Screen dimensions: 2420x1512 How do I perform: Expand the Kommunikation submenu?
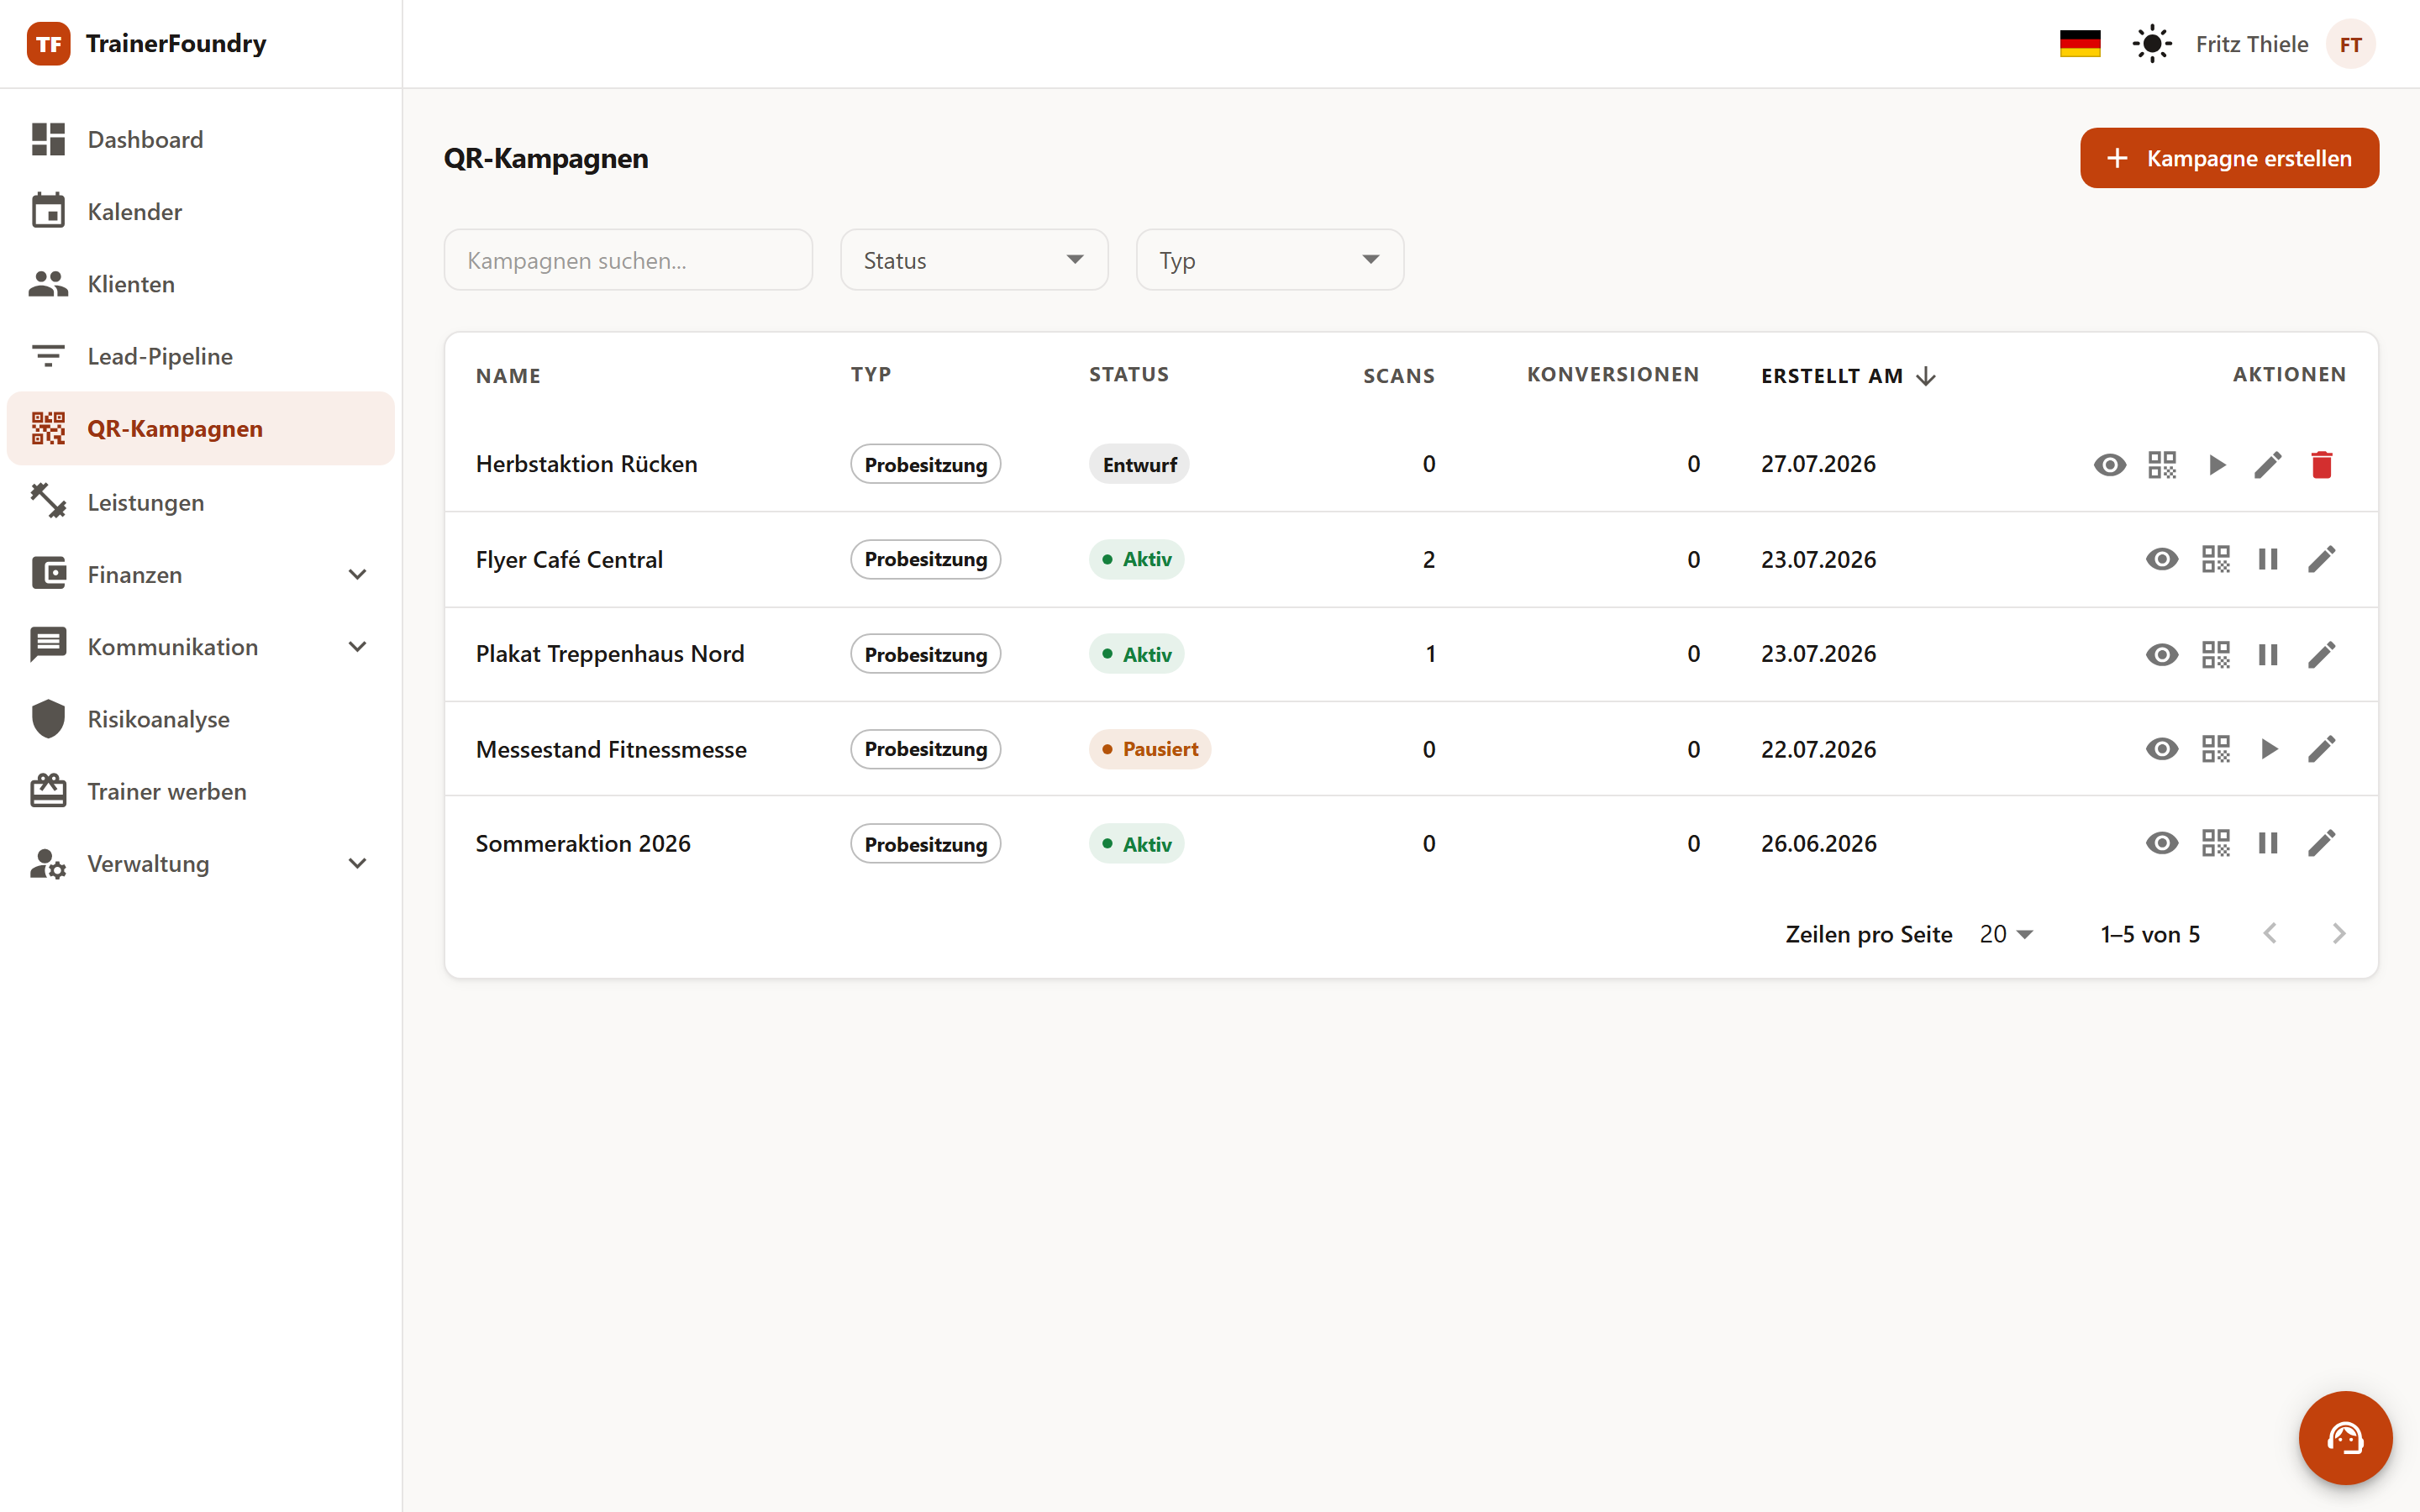(x=357, y=647)
